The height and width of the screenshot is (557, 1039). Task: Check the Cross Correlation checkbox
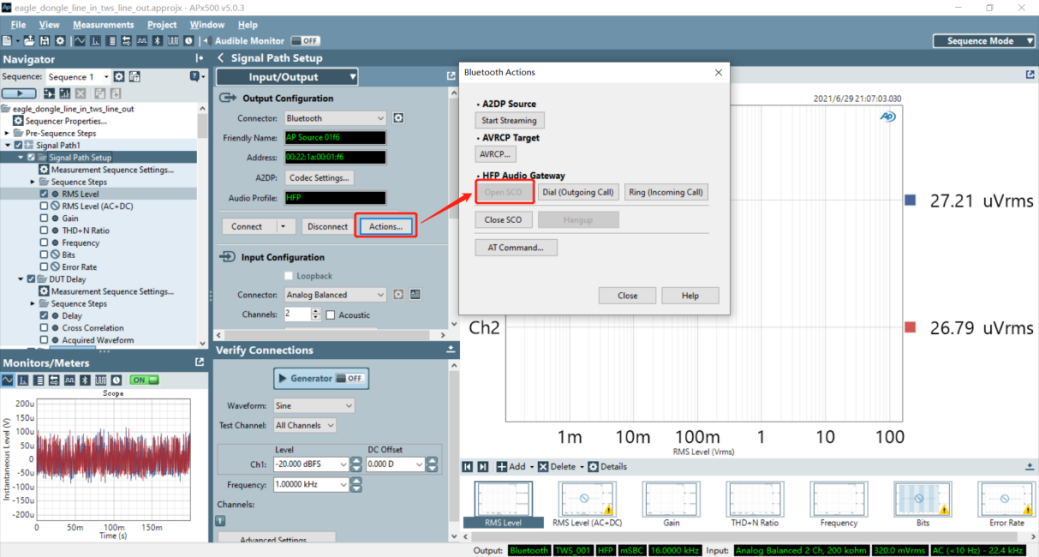44,328
